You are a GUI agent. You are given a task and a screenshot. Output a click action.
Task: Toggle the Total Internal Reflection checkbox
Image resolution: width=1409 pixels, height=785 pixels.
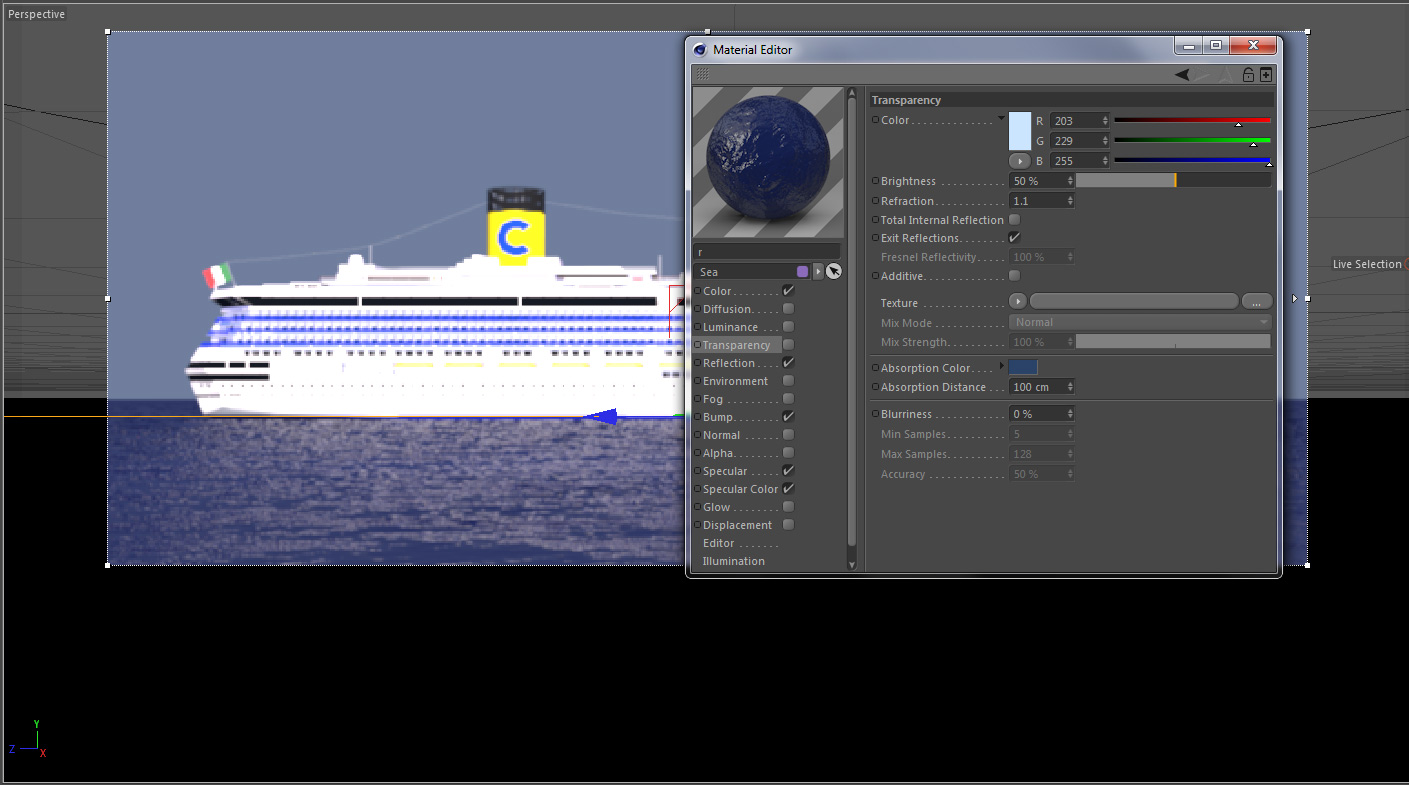click(x=1014, y=220)
